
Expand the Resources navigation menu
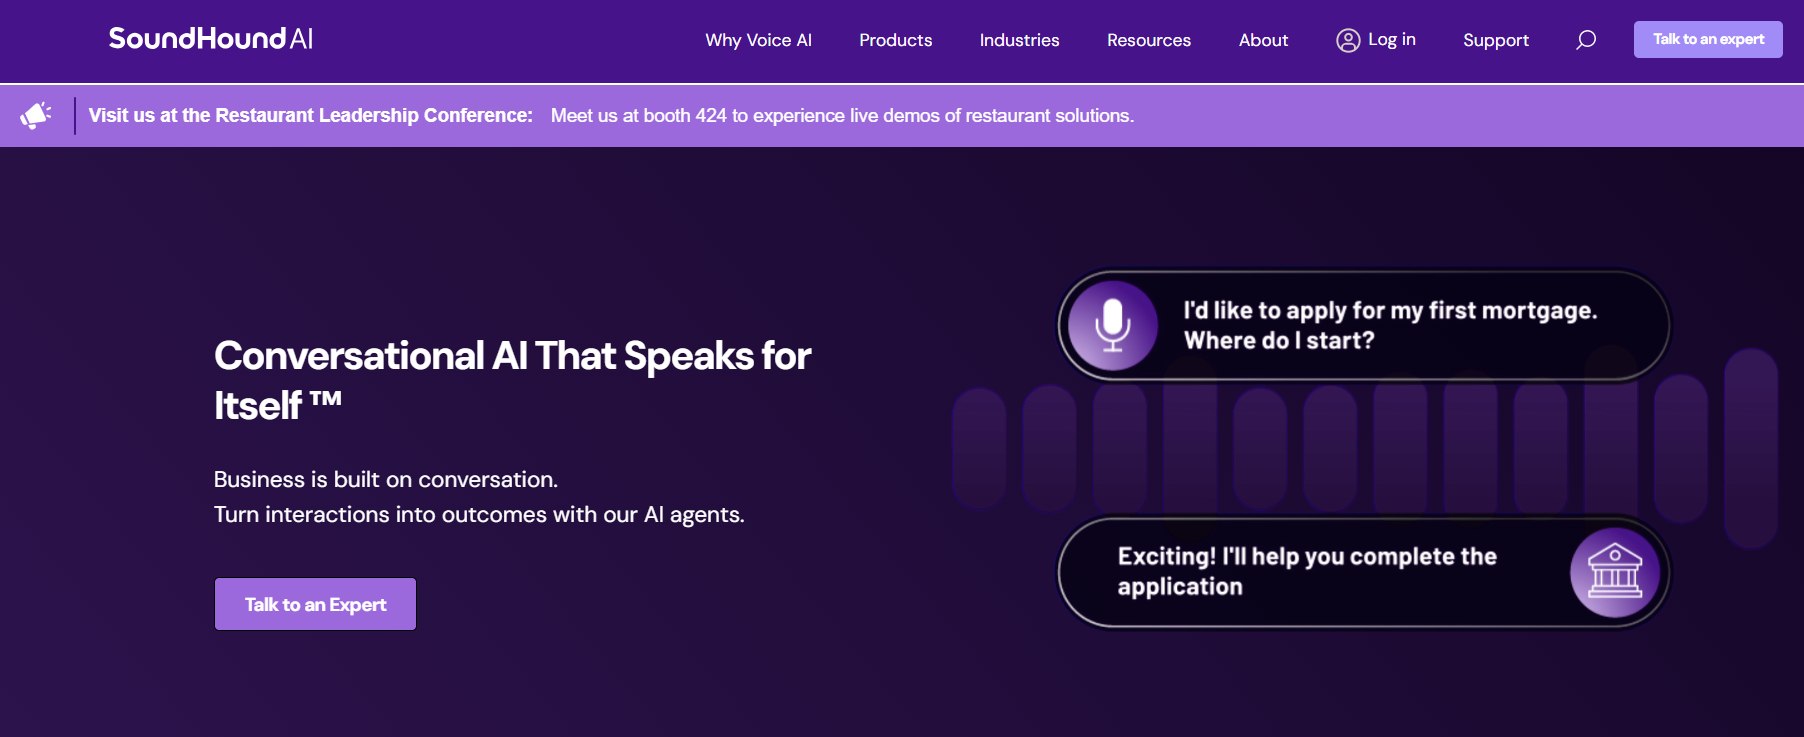click(1148, 40)
